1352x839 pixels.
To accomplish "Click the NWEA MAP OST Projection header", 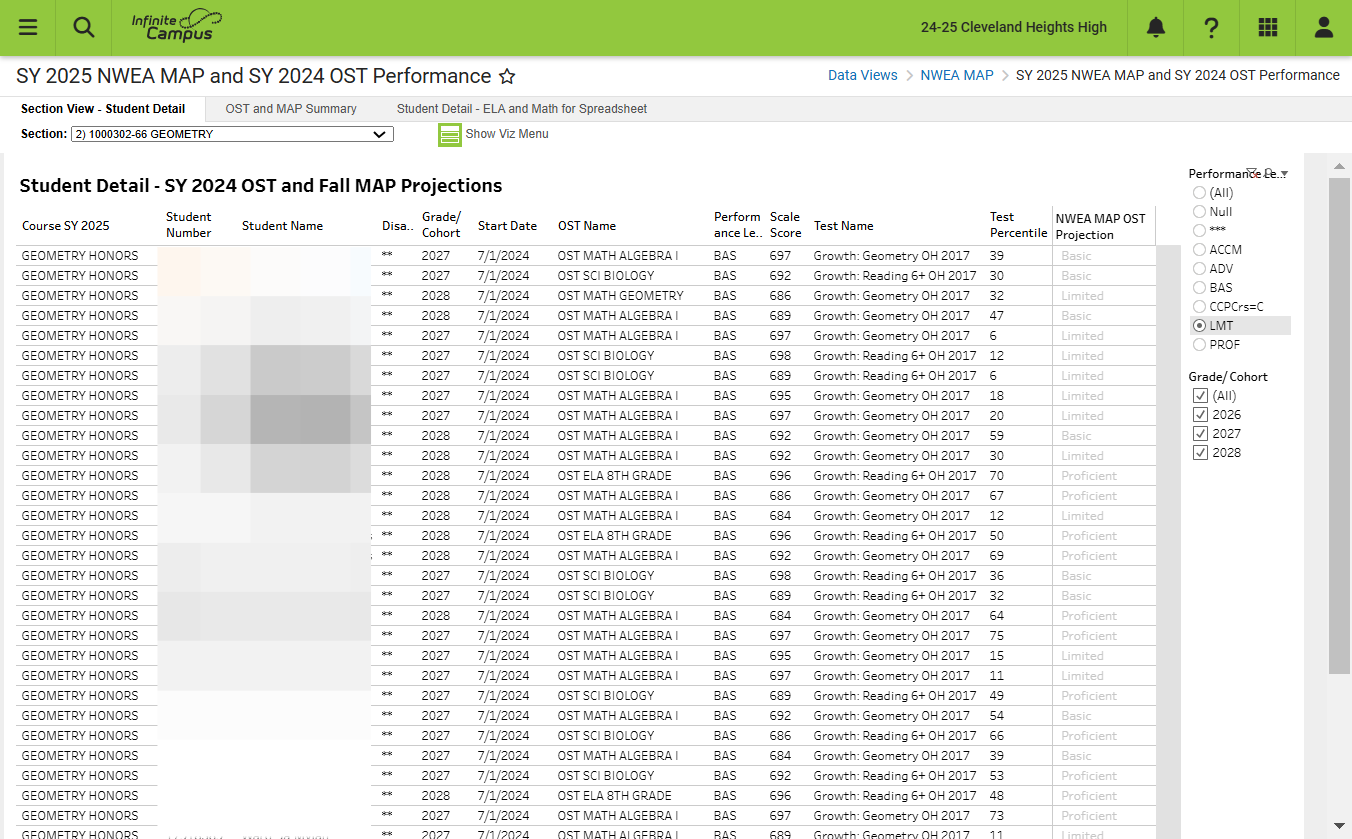I will click(x=1103, y=227).
